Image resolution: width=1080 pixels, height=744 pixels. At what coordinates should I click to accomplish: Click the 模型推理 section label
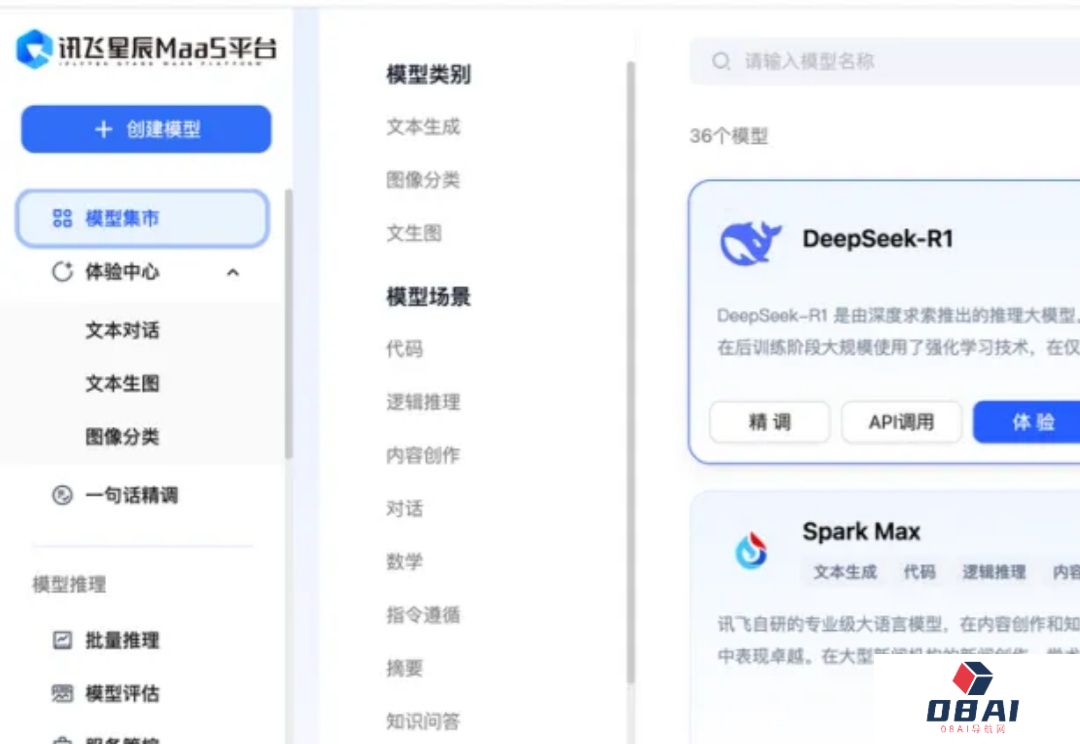69,584
